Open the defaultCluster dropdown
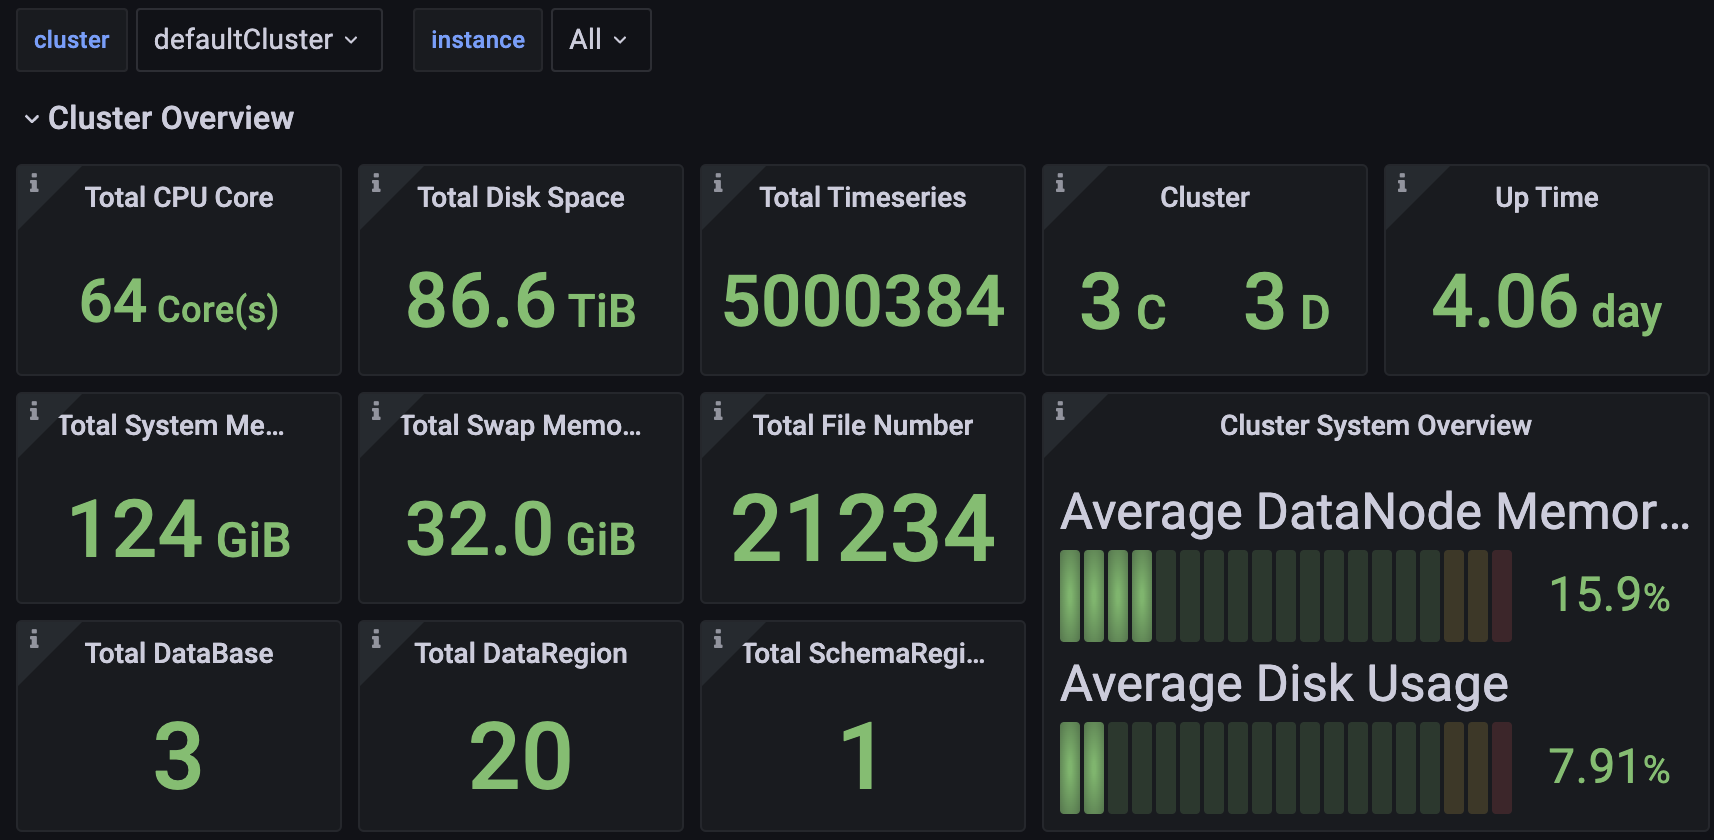This screenshot has width=1714, height=840. click(258, 40)
